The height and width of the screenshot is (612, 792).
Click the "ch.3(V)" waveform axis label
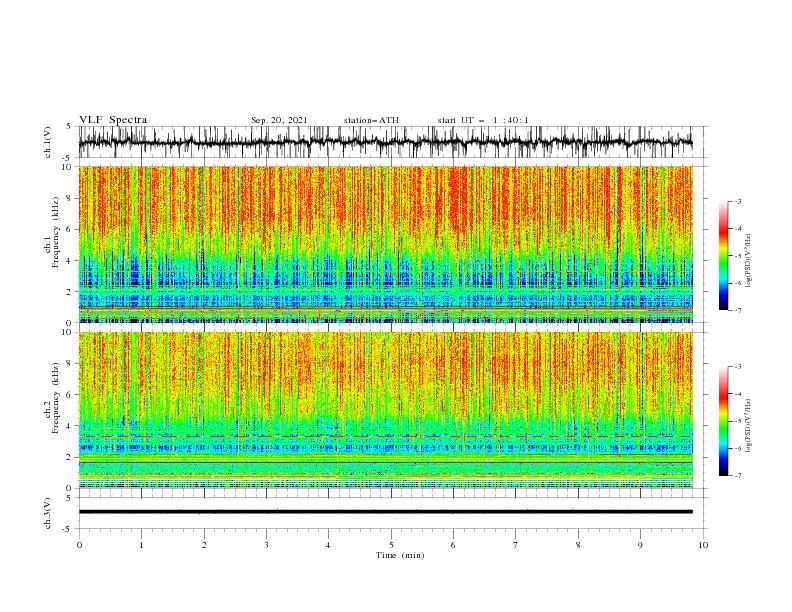point(48,513)
